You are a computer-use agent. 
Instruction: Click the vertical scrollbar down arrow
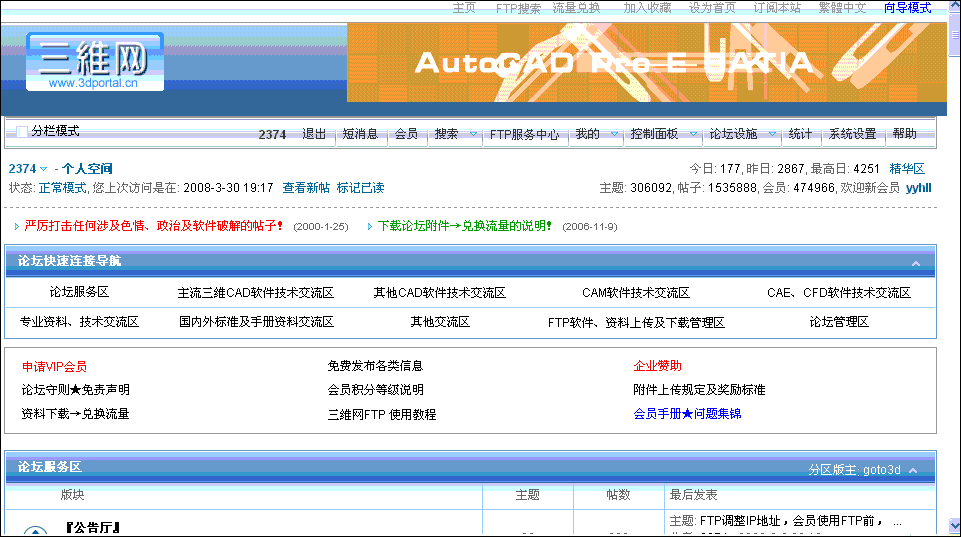[954, 526]
